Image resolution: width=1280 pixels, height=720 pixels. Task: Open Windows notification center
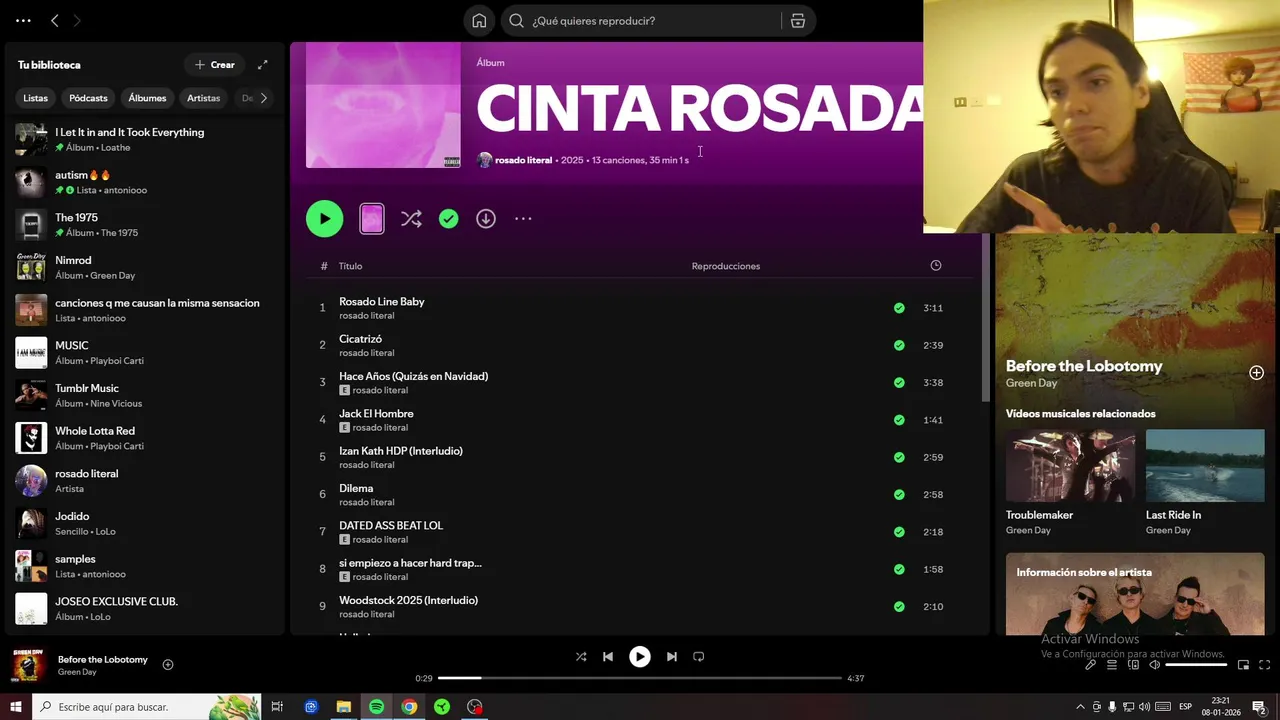click(x=1259, y=707)
